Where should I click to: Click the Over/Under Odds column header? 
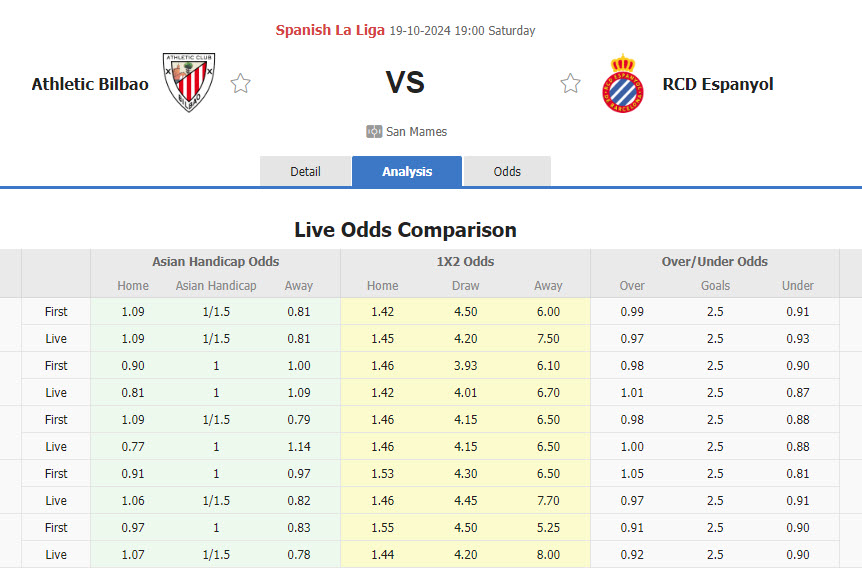[x=715, y=261]
